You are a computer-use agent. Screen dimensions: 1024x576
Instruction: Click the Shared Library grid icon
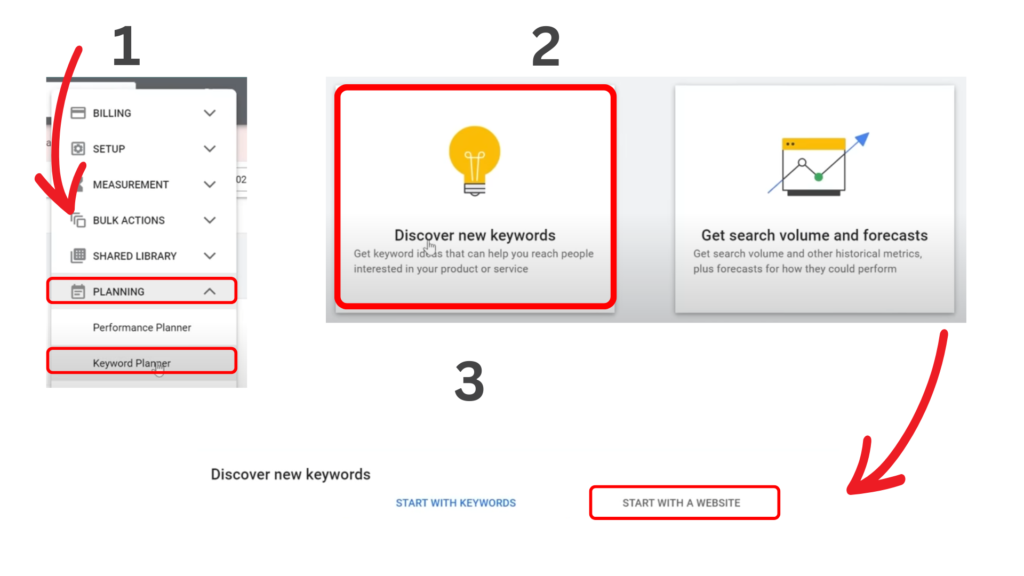[78, 256]
